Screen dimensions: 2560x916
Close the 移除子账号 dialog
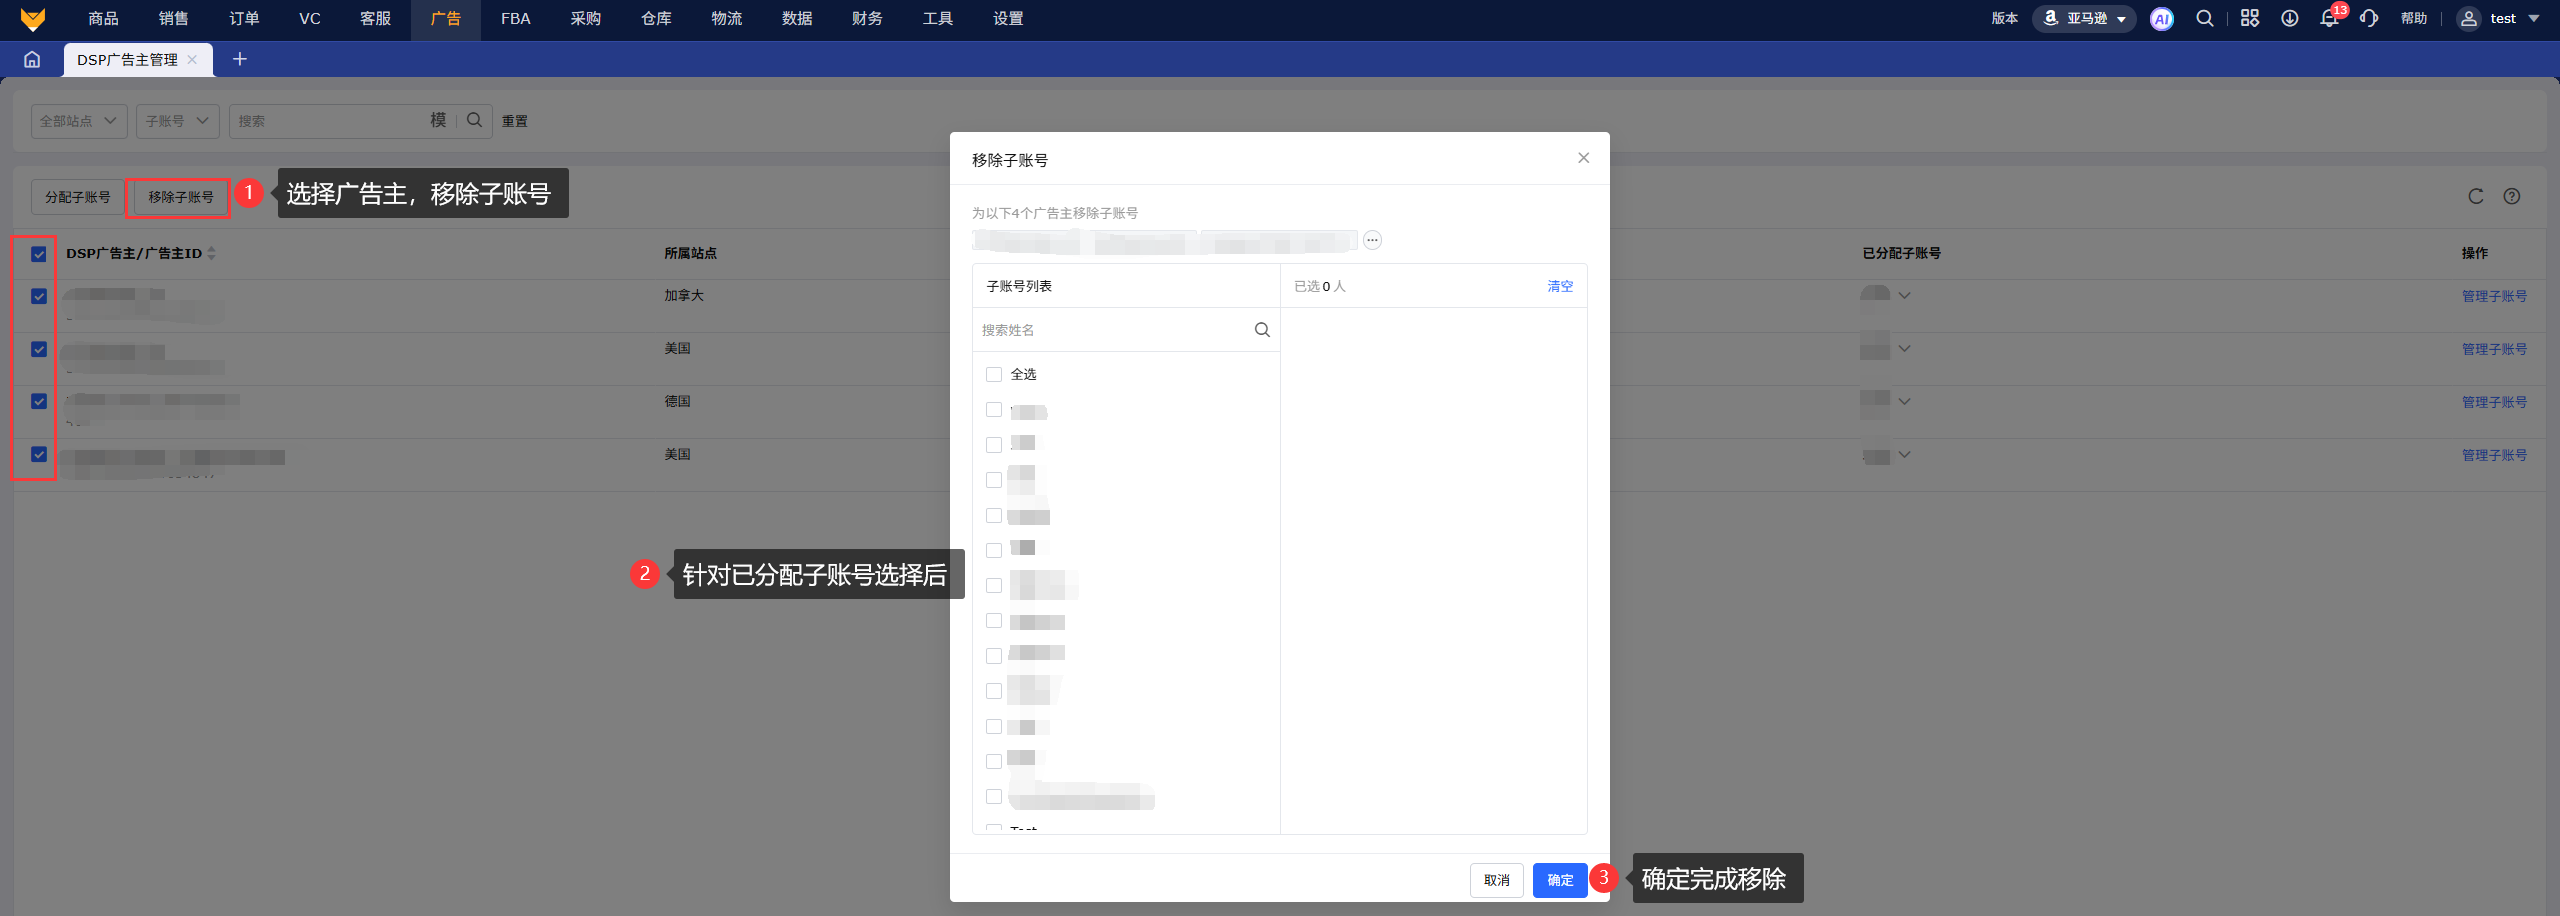(1584, 158)
